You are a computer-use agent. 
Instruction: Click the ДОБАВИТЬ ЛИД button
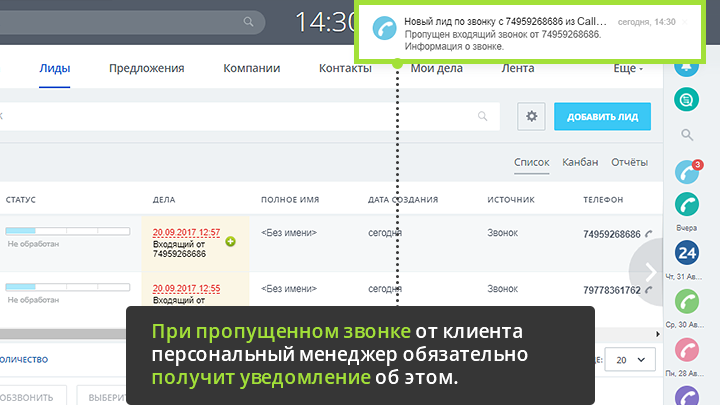(x=602, y=117)
